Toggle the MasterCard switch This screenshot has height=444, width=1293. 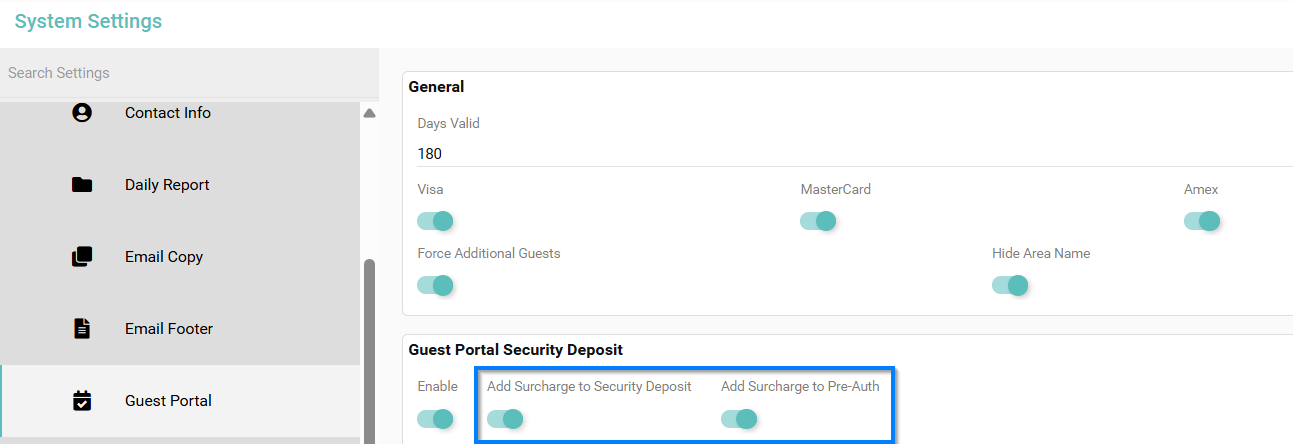(x=819, y=221)
